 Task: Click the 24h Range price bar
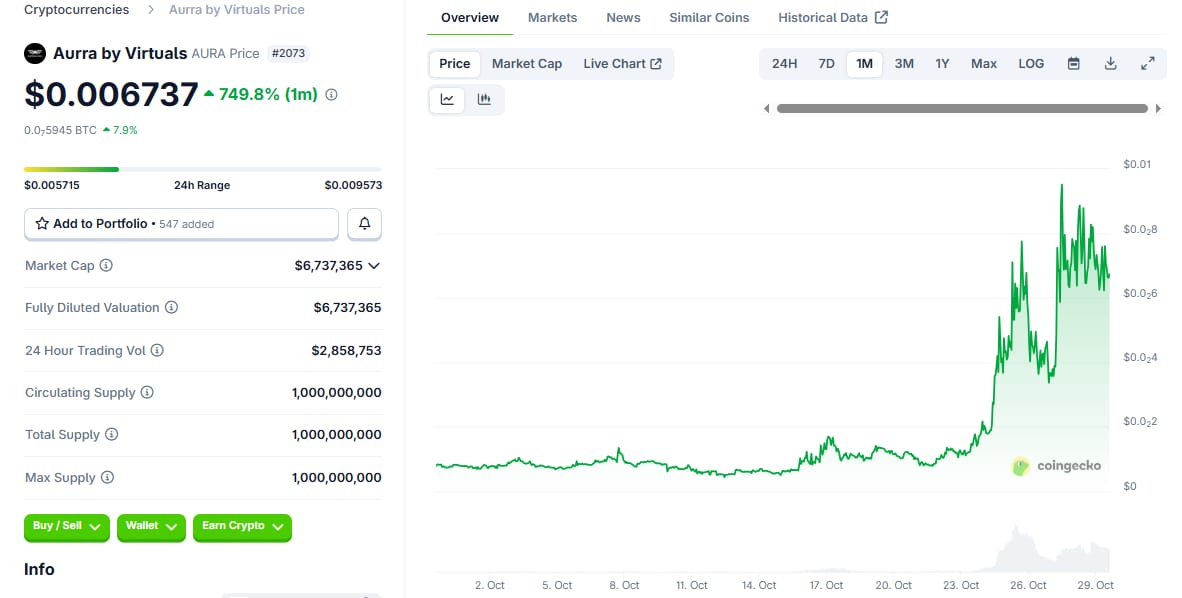click(x=203, y=169)
